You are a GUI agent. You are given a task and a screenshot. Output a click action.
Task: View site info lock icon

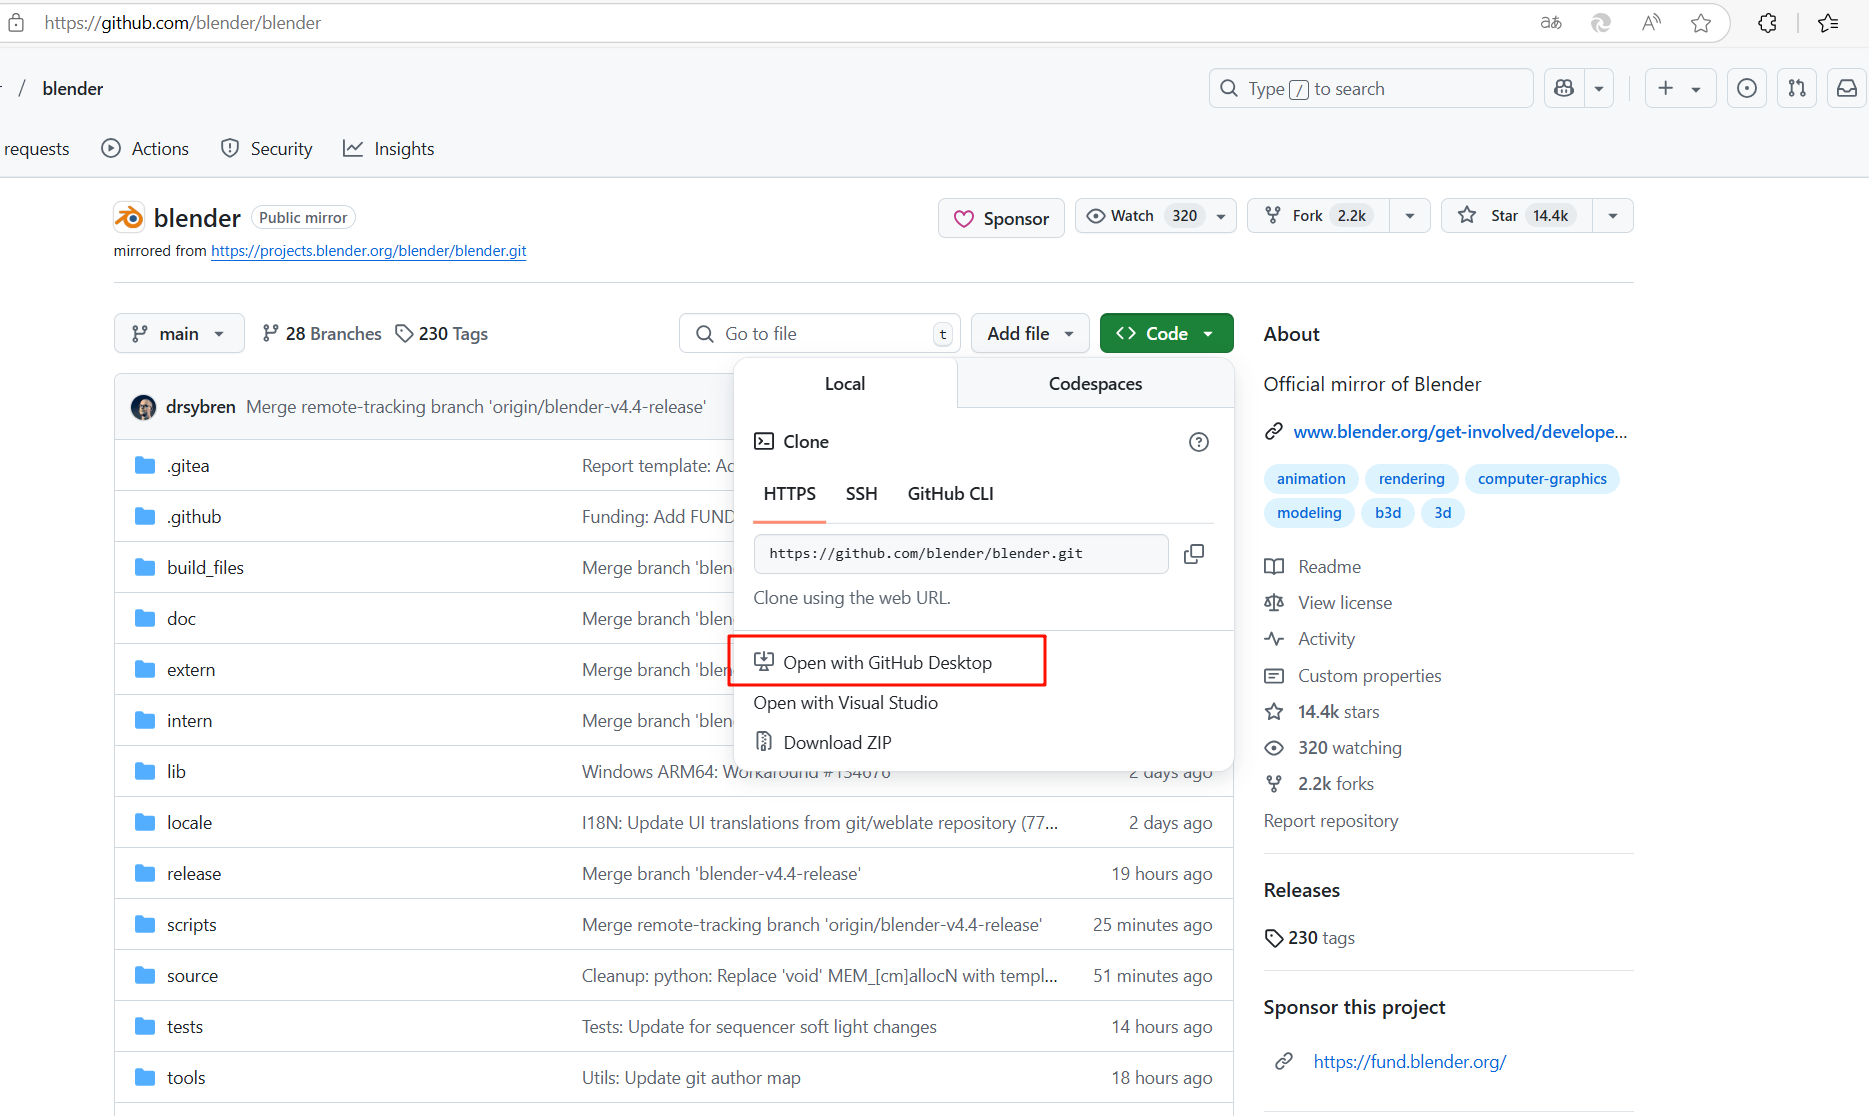[16, 23]
